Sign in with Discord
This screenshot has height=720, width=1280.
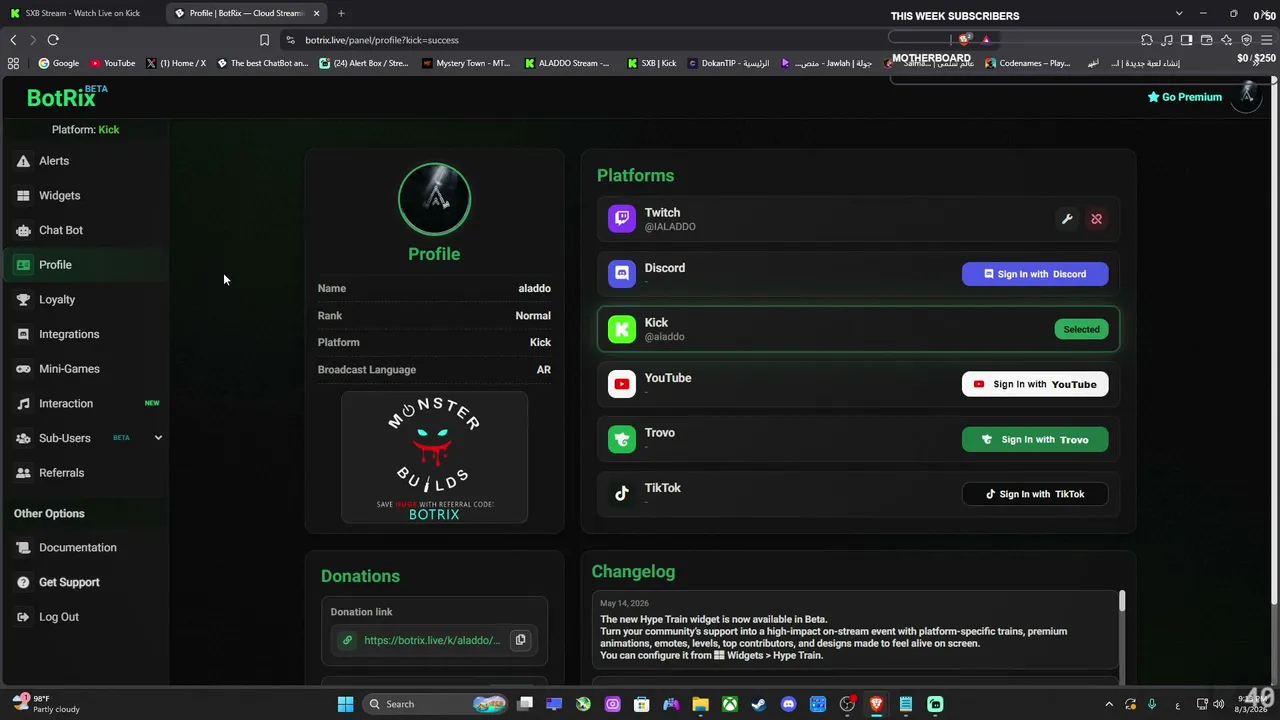coord(1035,274)
